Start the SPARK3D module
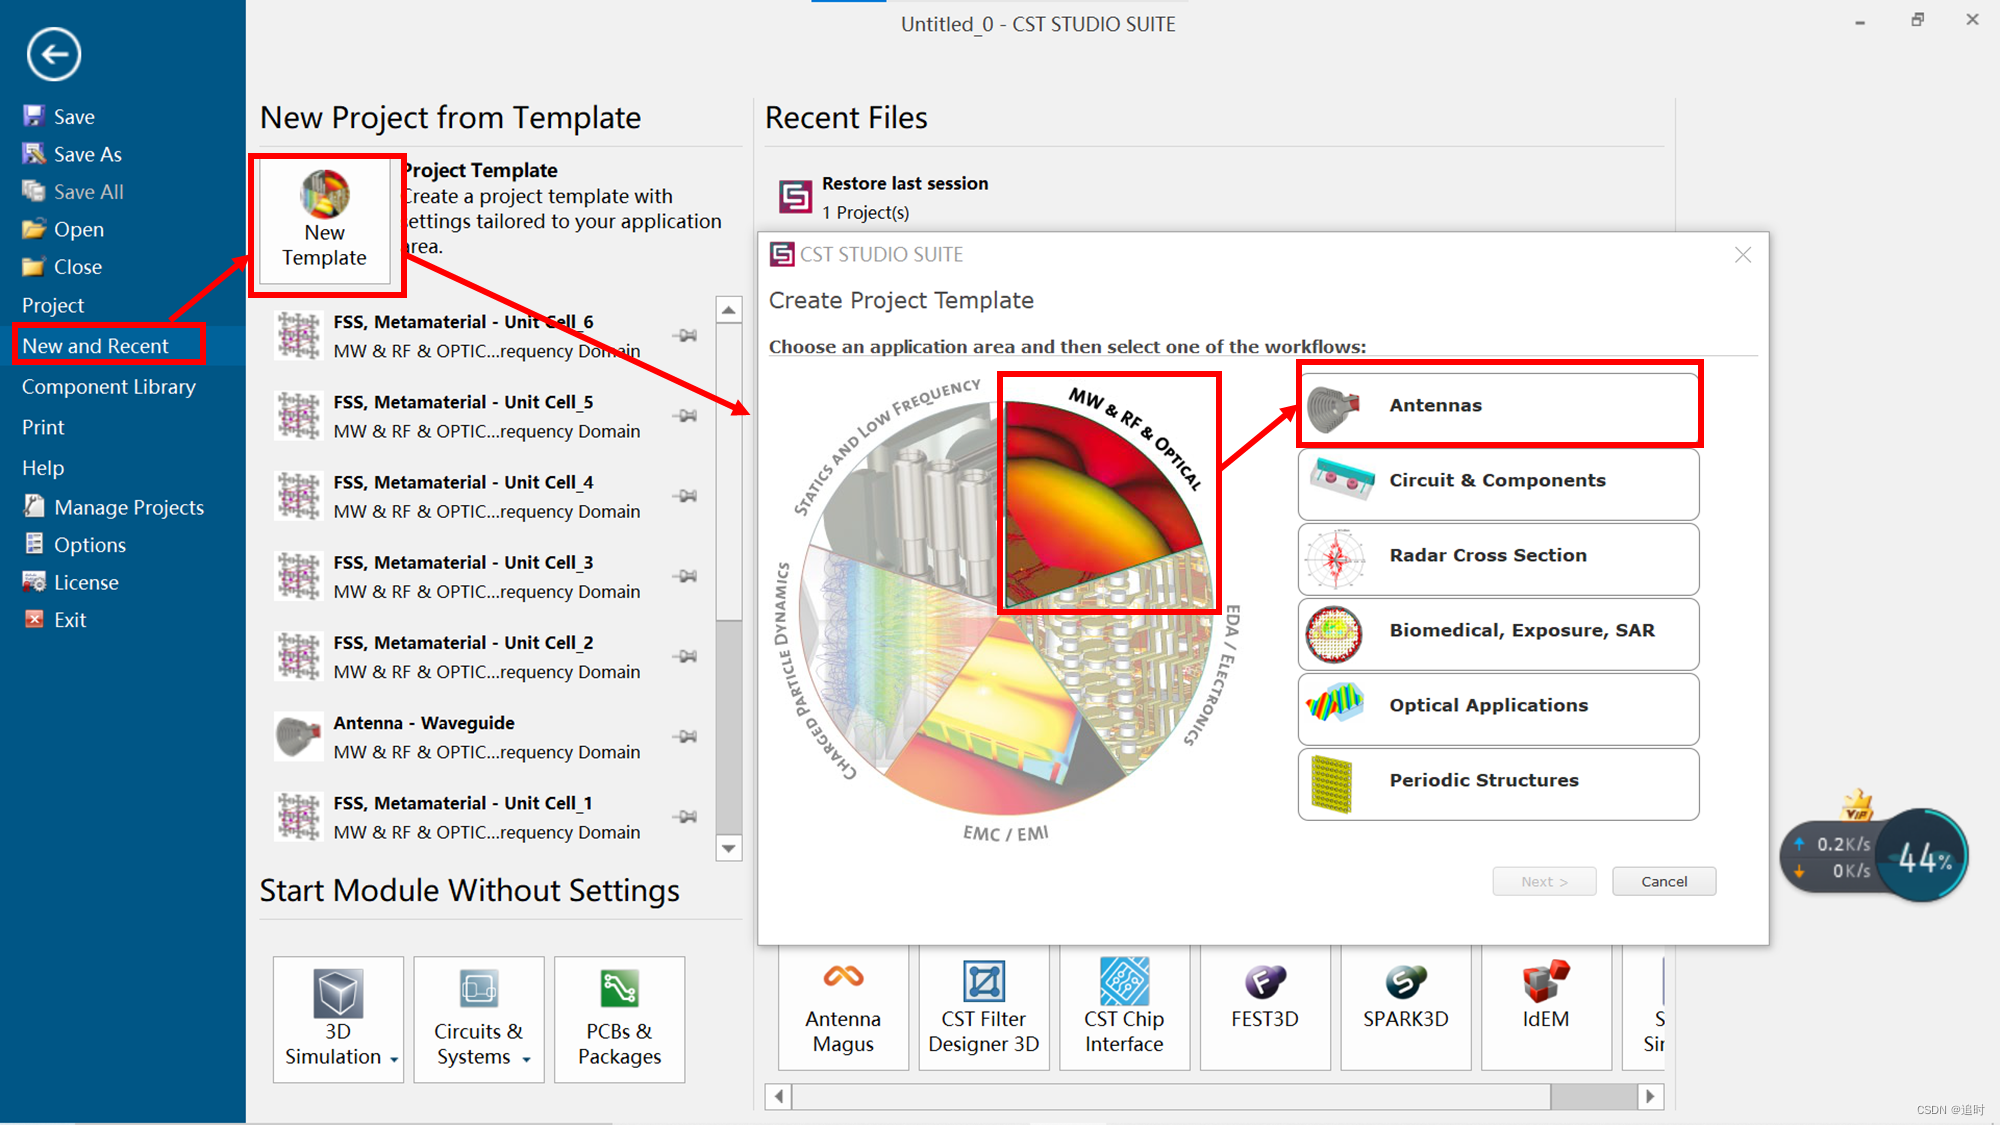This screenshot has width=2000, height=1125. pos(1405,1007)
